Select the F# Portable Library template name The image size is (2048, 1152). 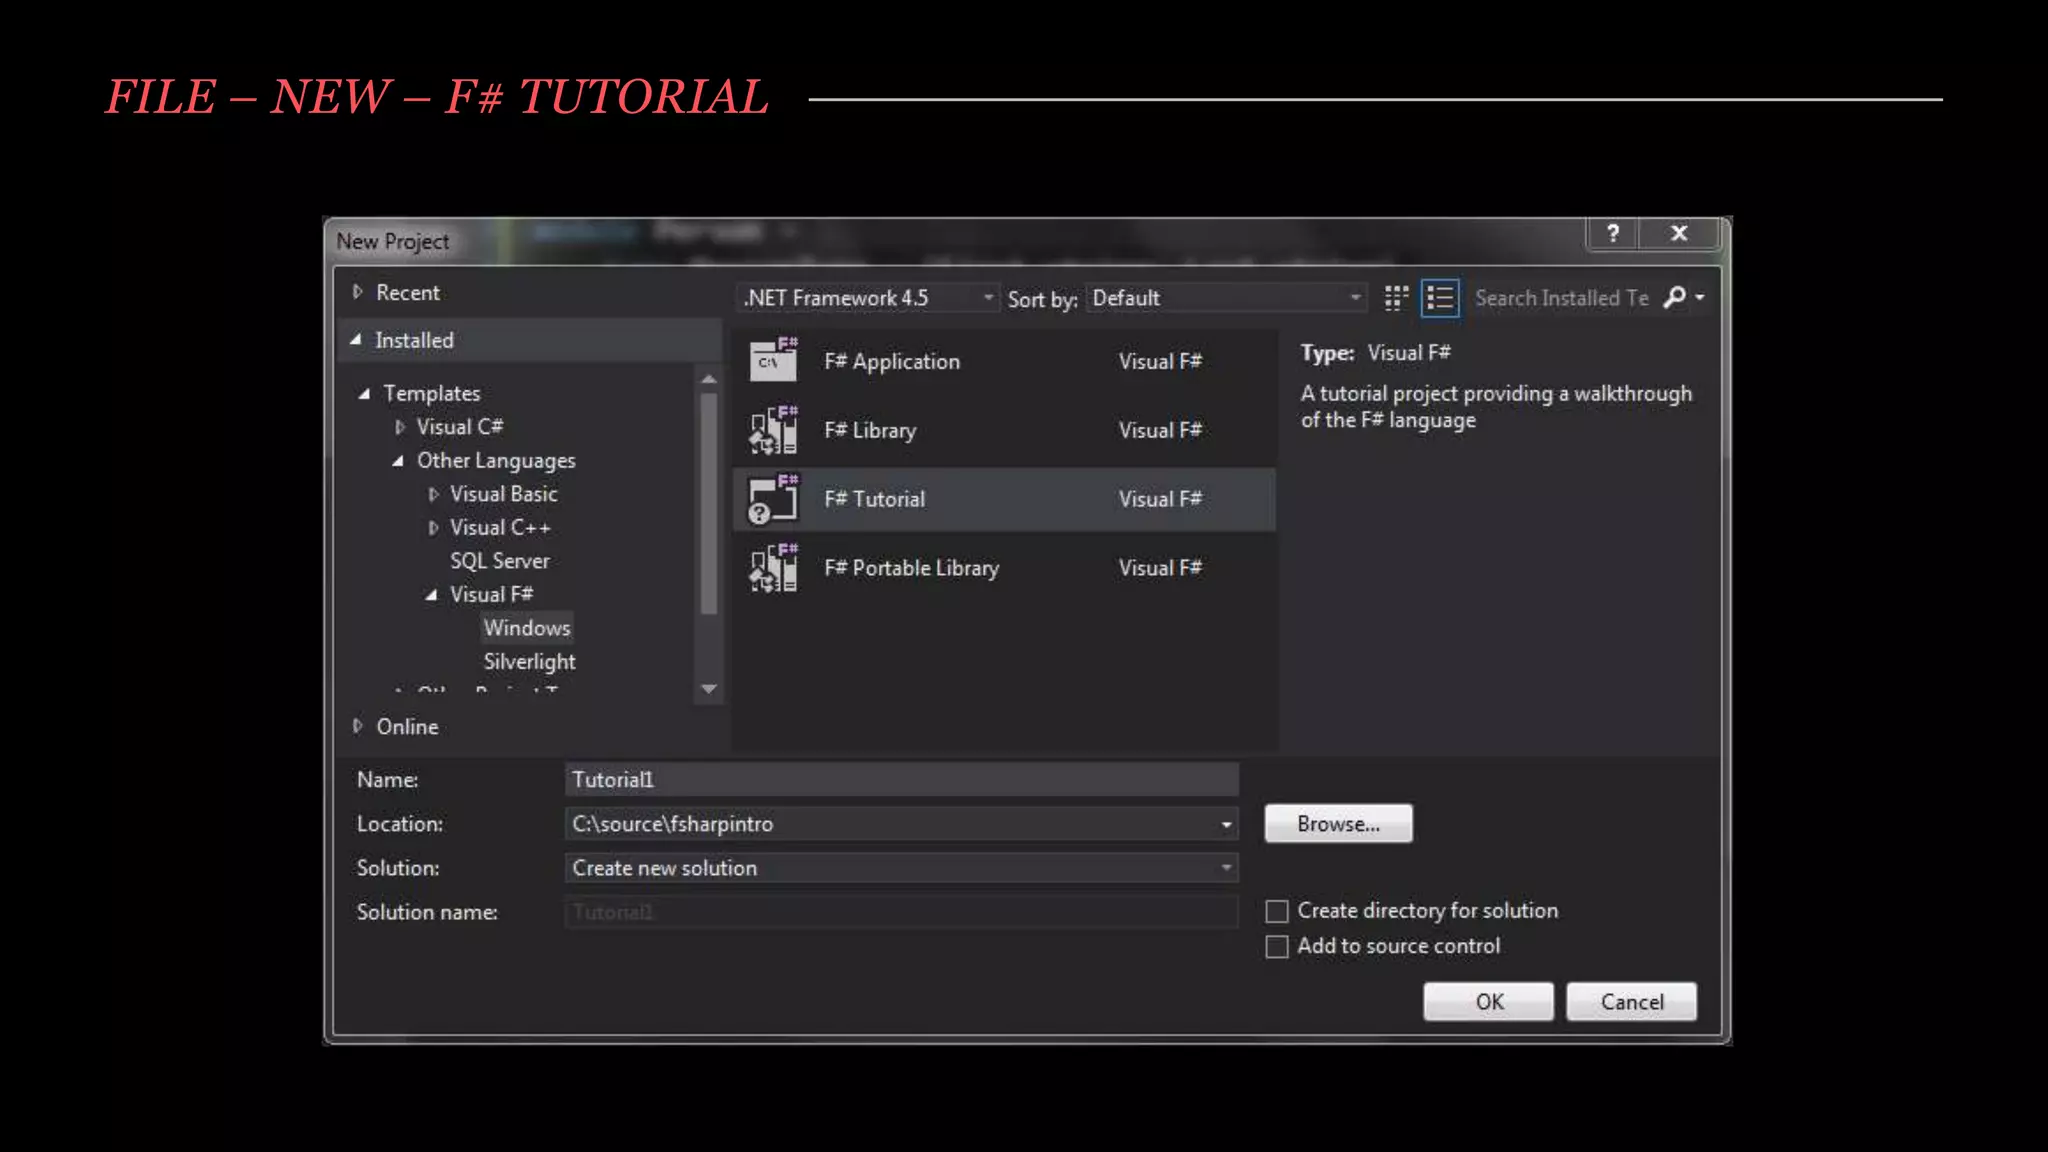tap(911, 568)
